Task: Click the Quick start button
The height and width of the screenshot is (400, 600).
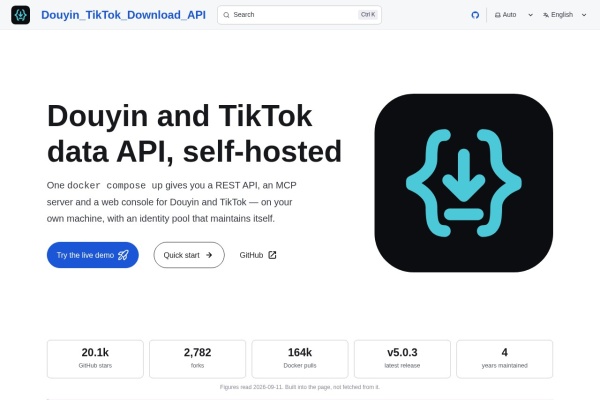Action: point(189,255)
